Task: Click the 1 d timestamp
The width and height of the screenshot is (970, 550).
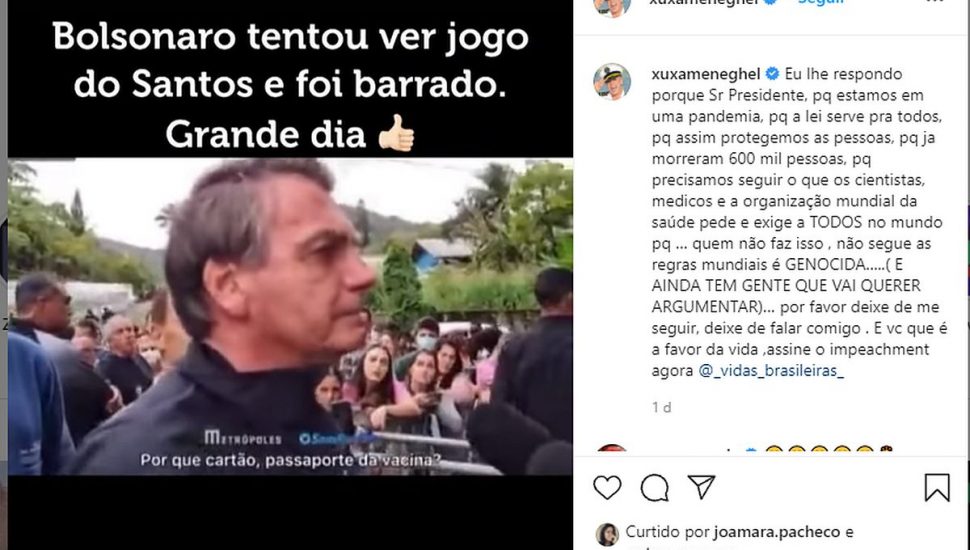Action: 661,407
